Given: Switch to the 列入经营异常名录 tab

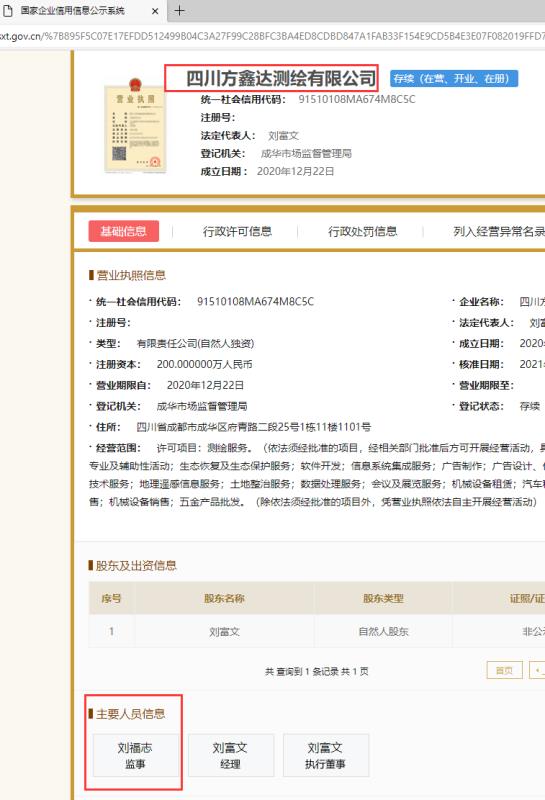Looking at the screenshot, I should click(499, 232).
